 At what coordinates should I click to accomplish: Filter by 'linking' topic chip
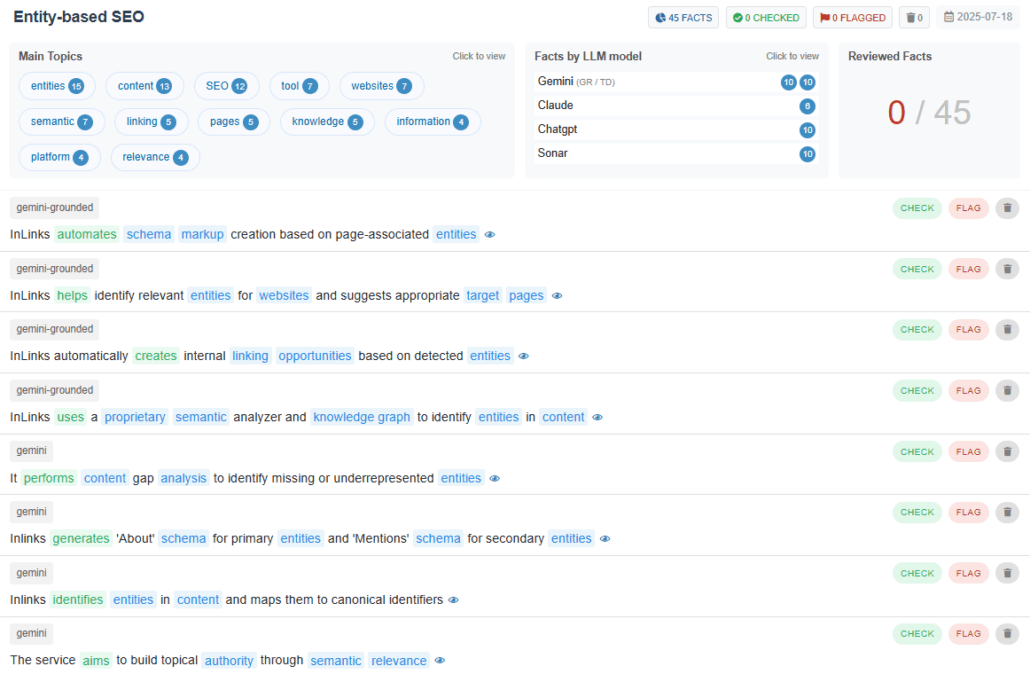click(x=151, y=122)
